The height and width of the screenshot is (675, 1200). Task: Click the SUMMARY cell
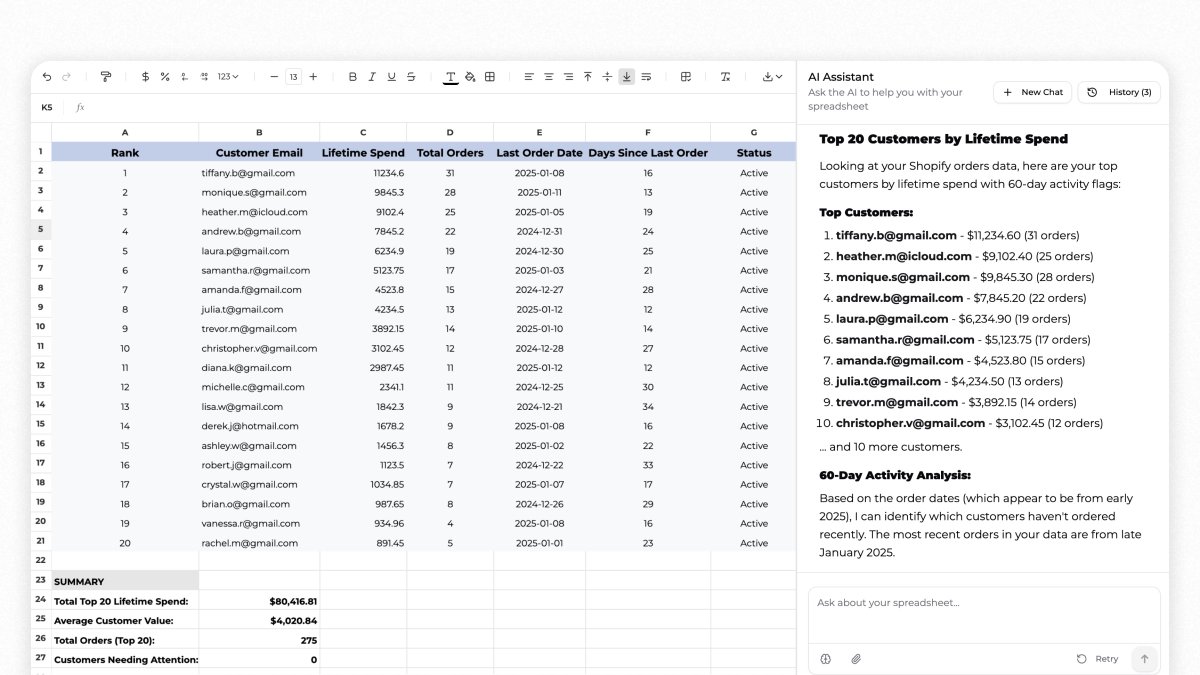125,581
